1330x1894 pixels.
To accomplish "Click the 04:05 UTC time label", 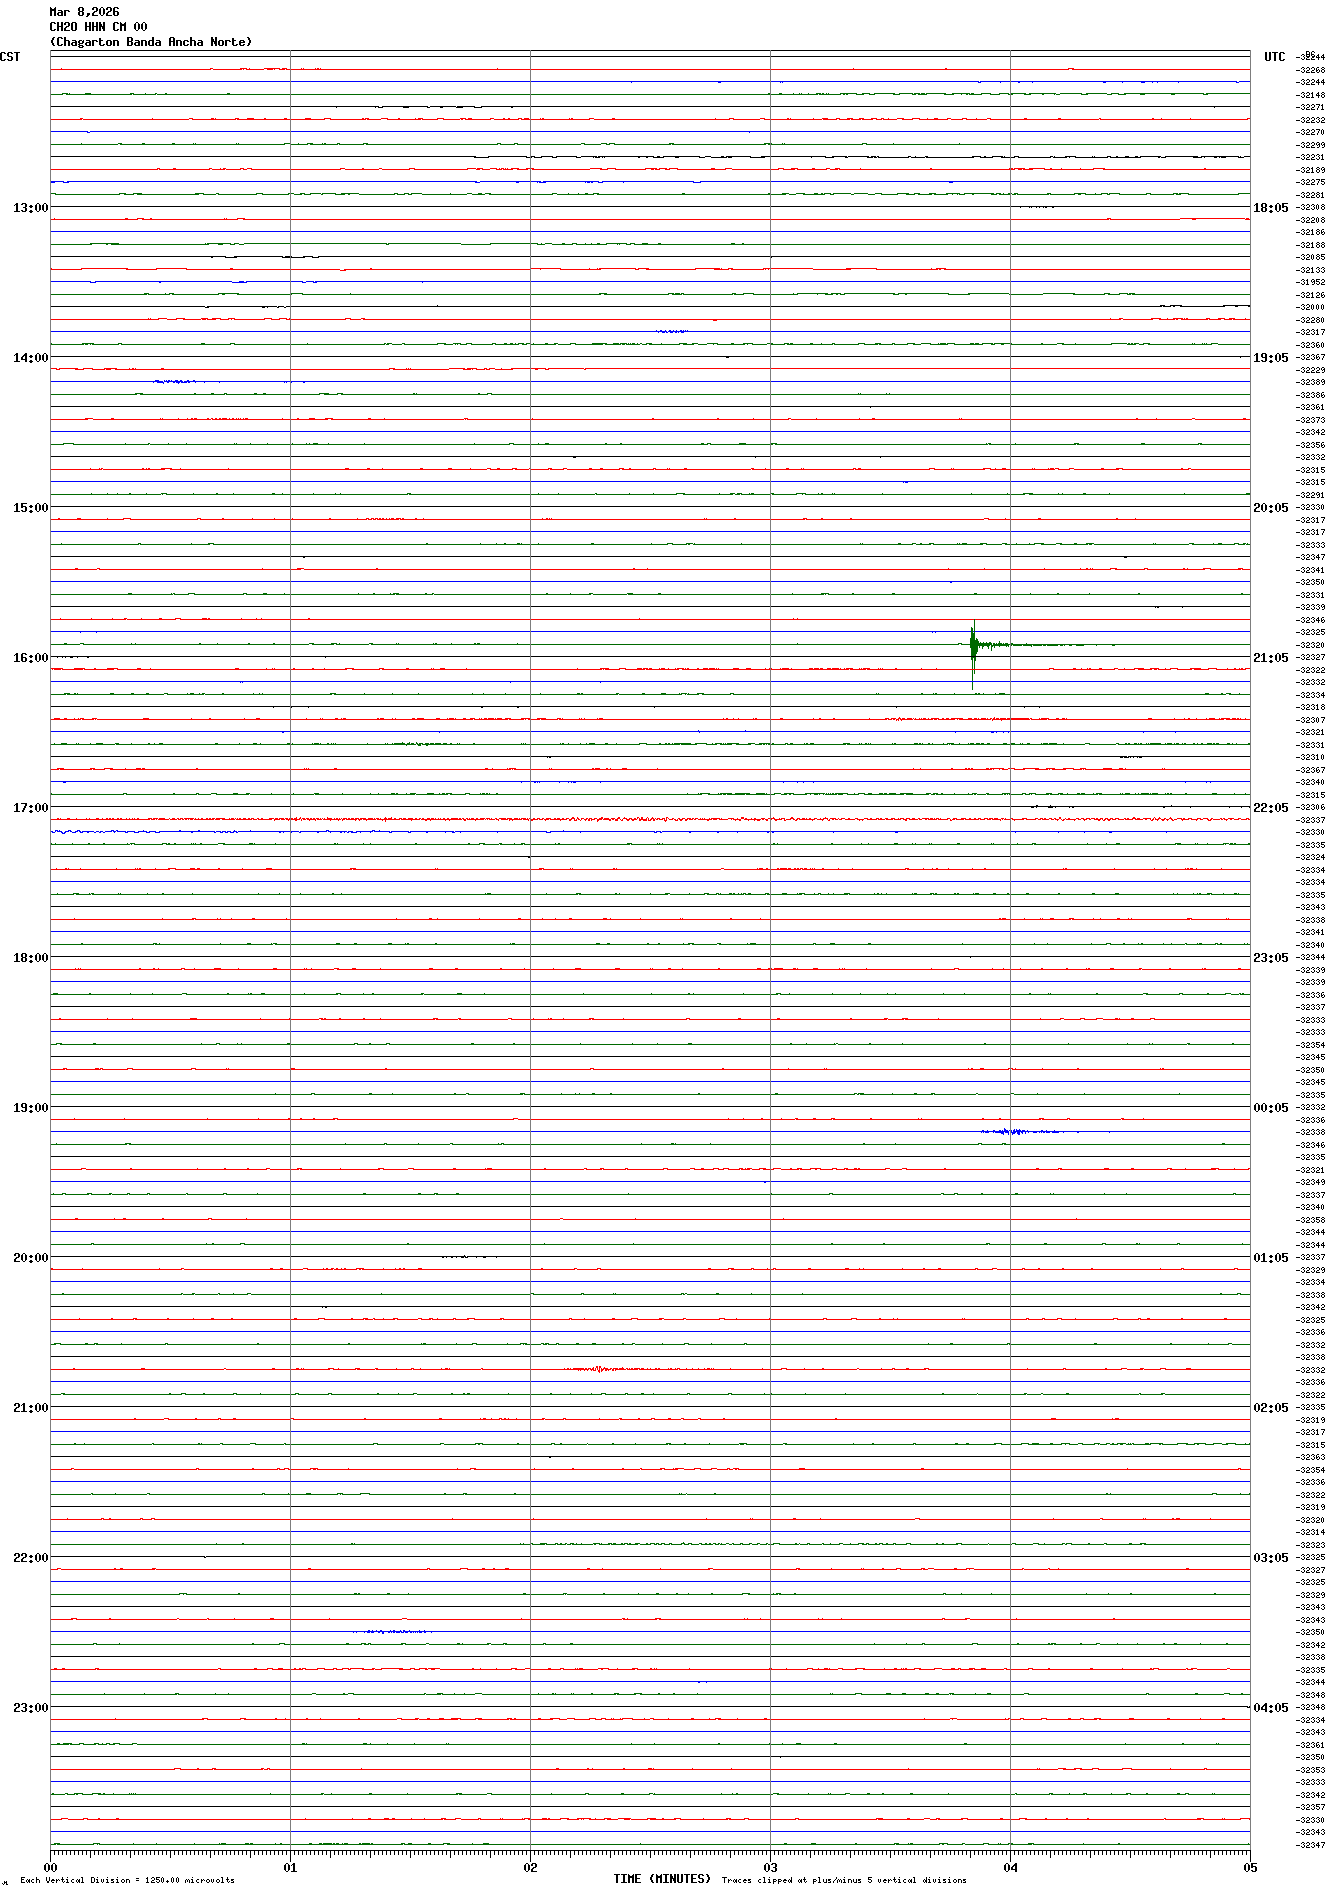I will click(x=1270, y=1708).
